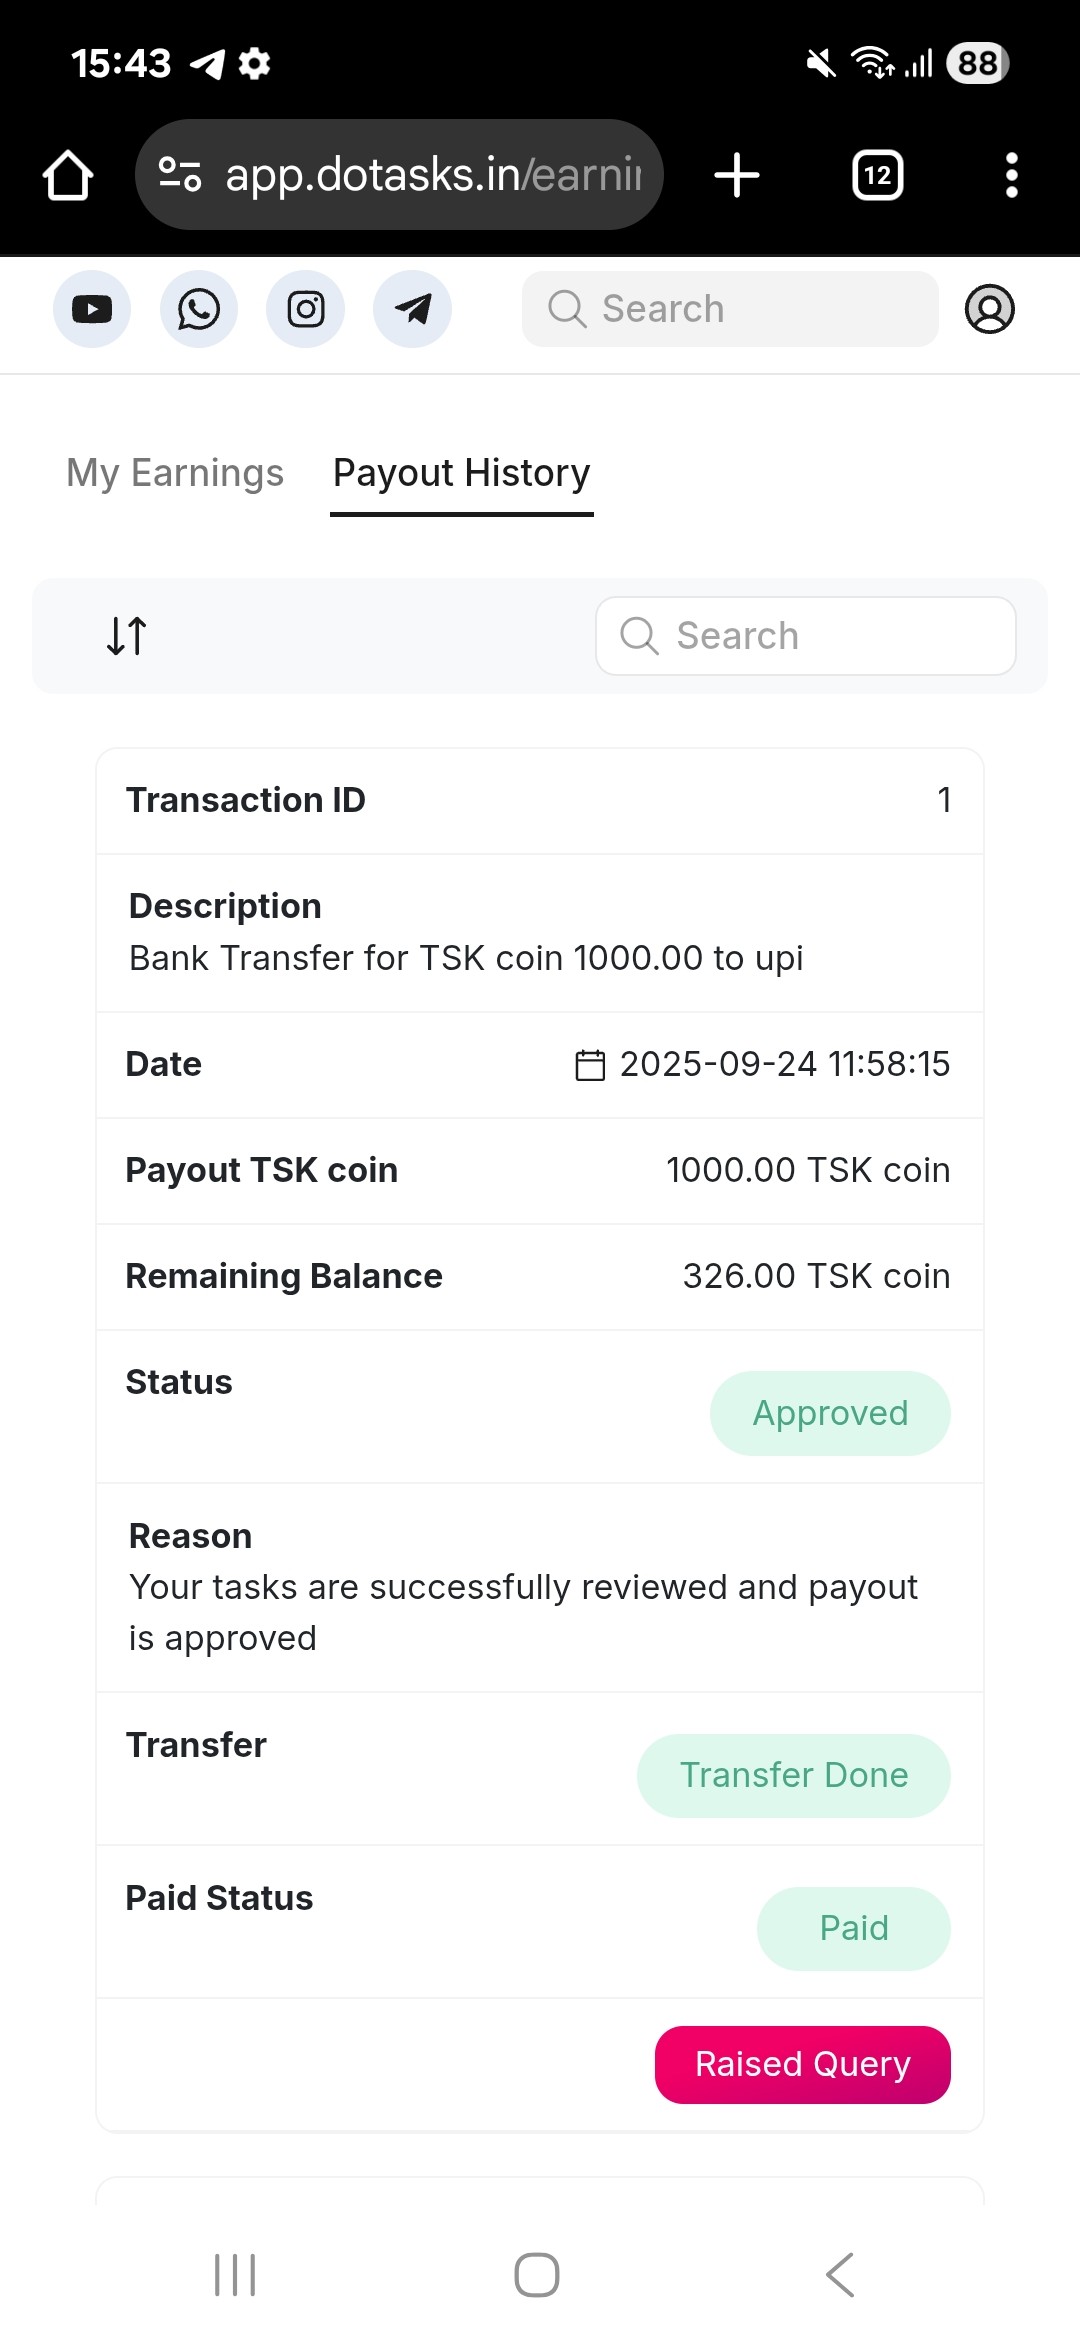Select the Payout History tab
Image resolution: width=1080 pixels, height=2340 pixels.
461,473
